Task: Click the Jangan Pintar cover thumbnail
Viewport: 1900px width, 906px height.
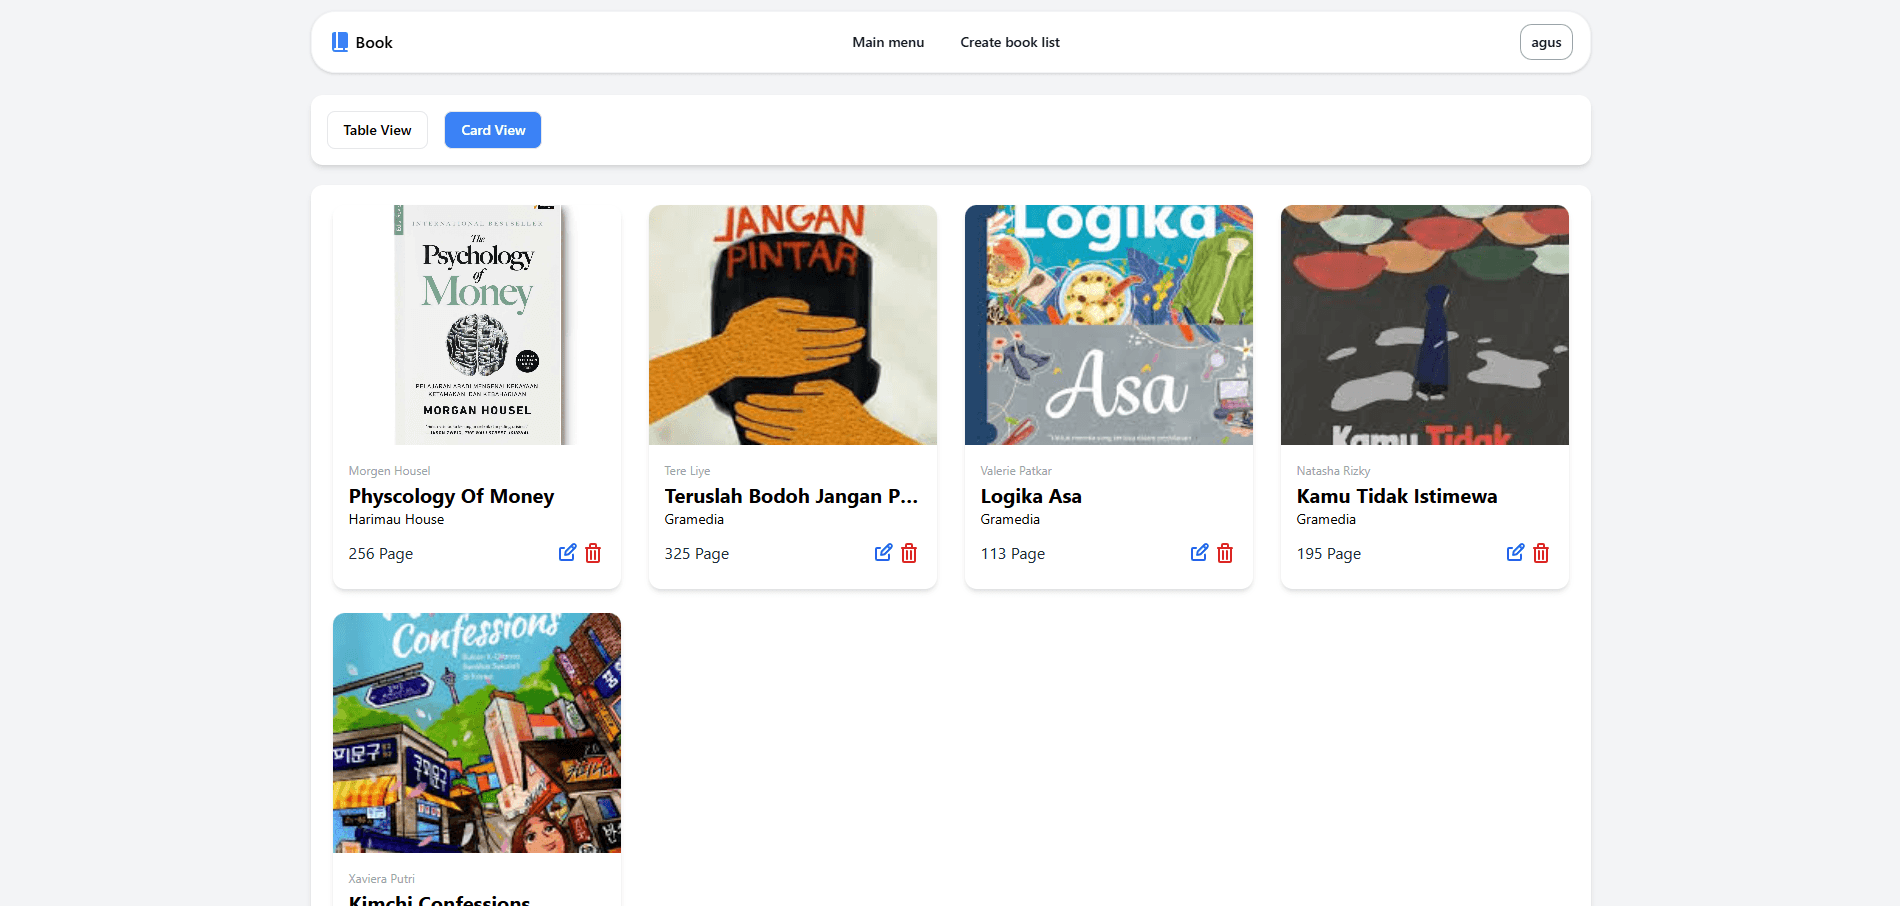Action: 793,325
